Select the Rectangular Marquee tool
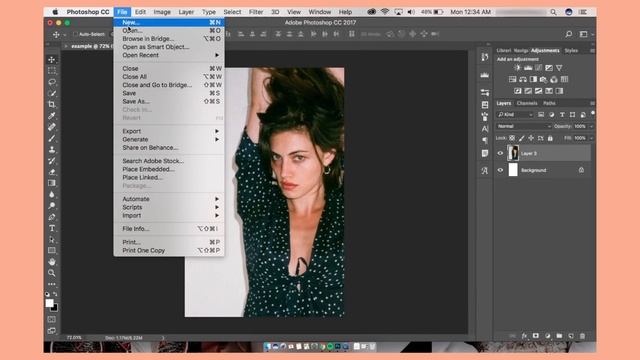Viewport: 640px width, 360px height. click(52, 71)
